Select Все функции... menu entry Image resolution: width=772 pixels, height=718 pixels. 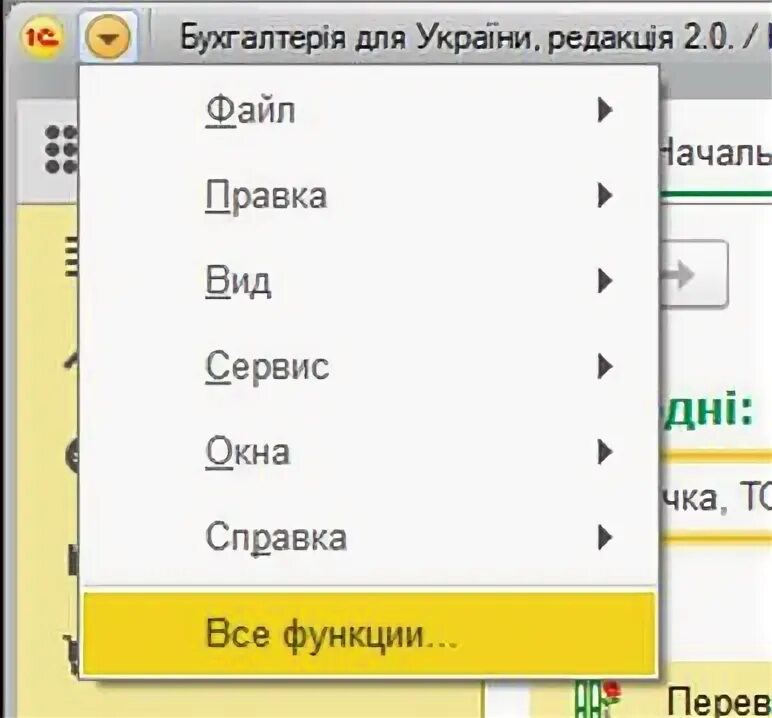pos(369,633)
